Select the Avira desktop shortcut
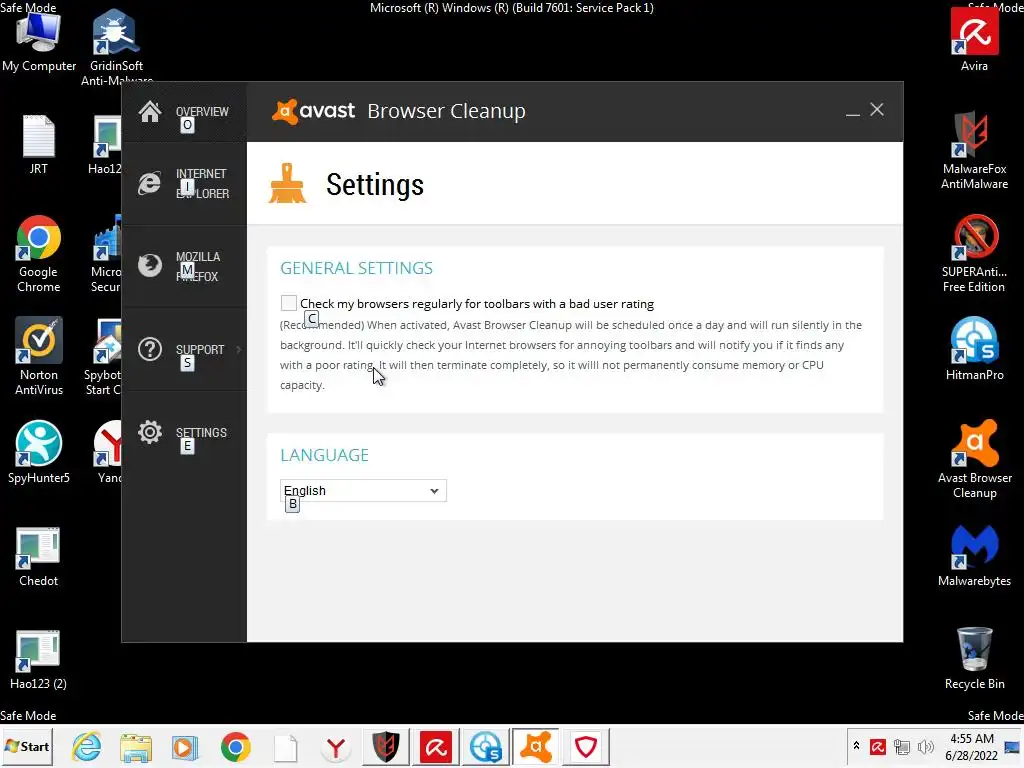This screenshot has width=1024, height=768. [x=974, y=41]
